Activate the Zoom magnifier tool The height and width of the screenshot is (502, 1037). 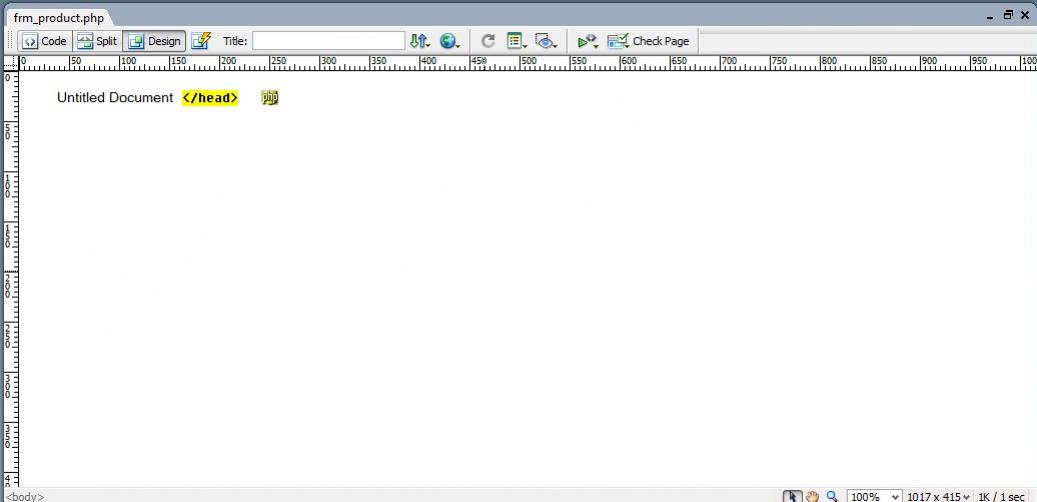click(832, 496)
